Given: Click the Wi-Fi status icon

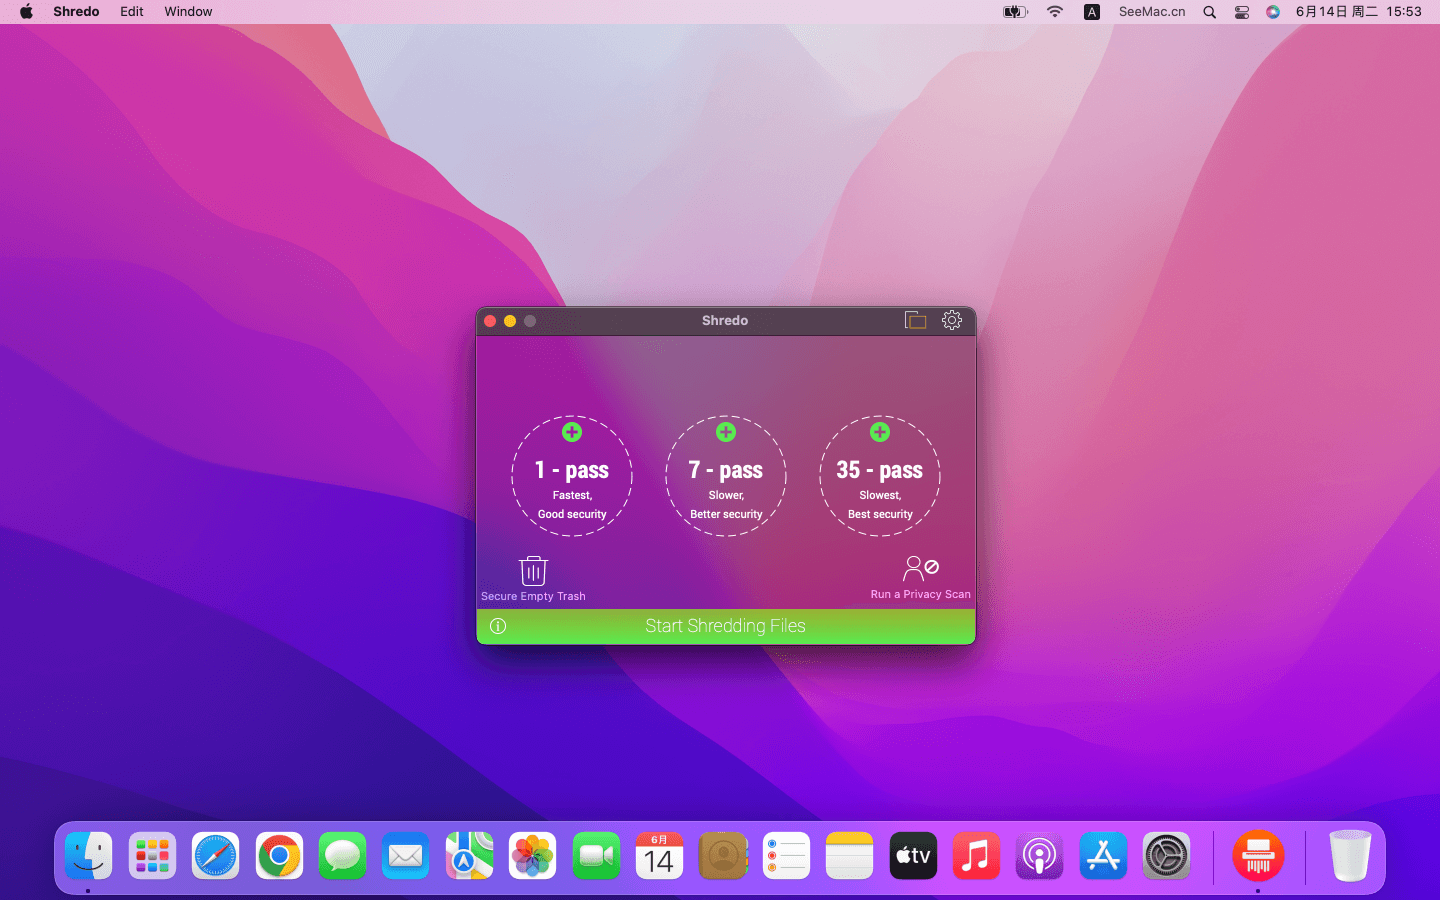Looking at the screenshot, I should pyautogui.click(x=1055, y=12).
